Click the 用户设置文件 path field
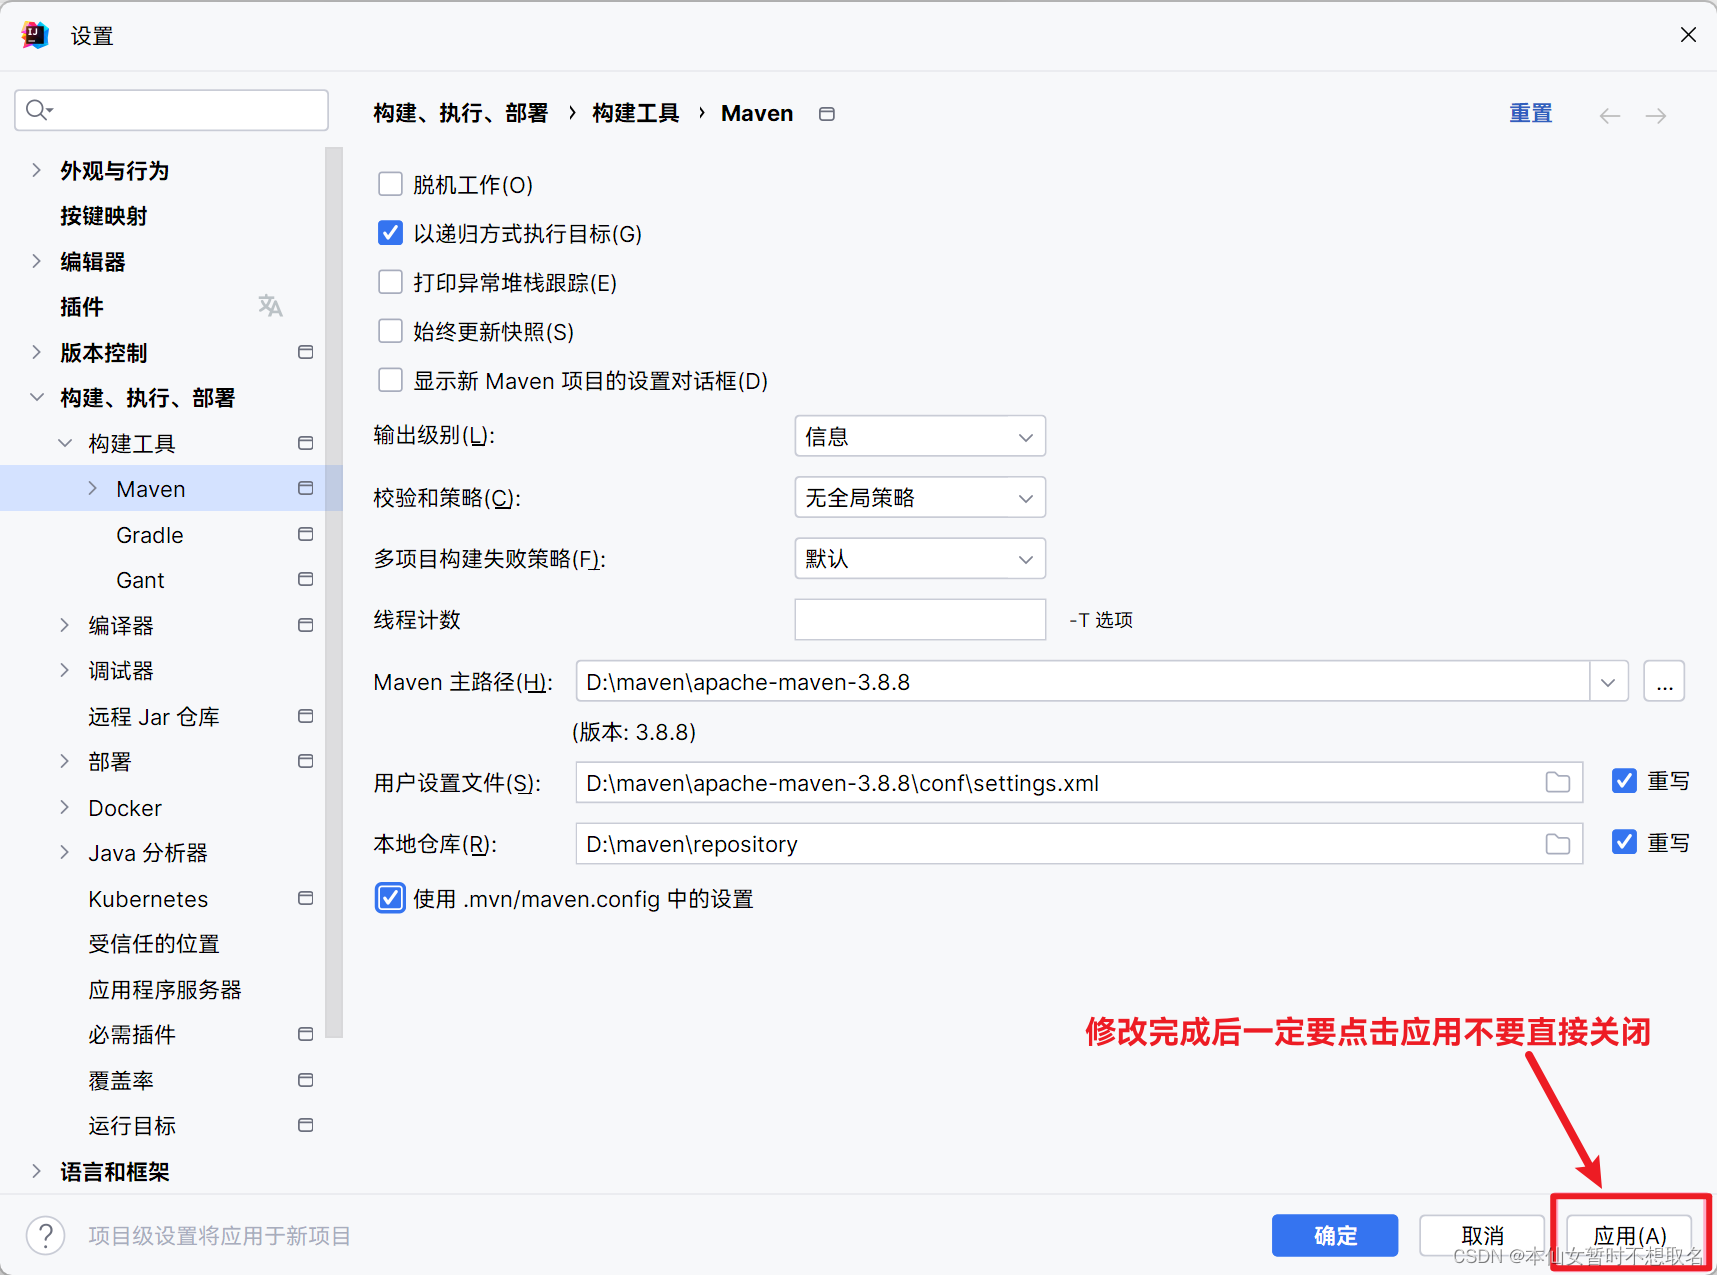Image resolution: width=1717 pixels, height=1275 pixels. [1079, 782]
